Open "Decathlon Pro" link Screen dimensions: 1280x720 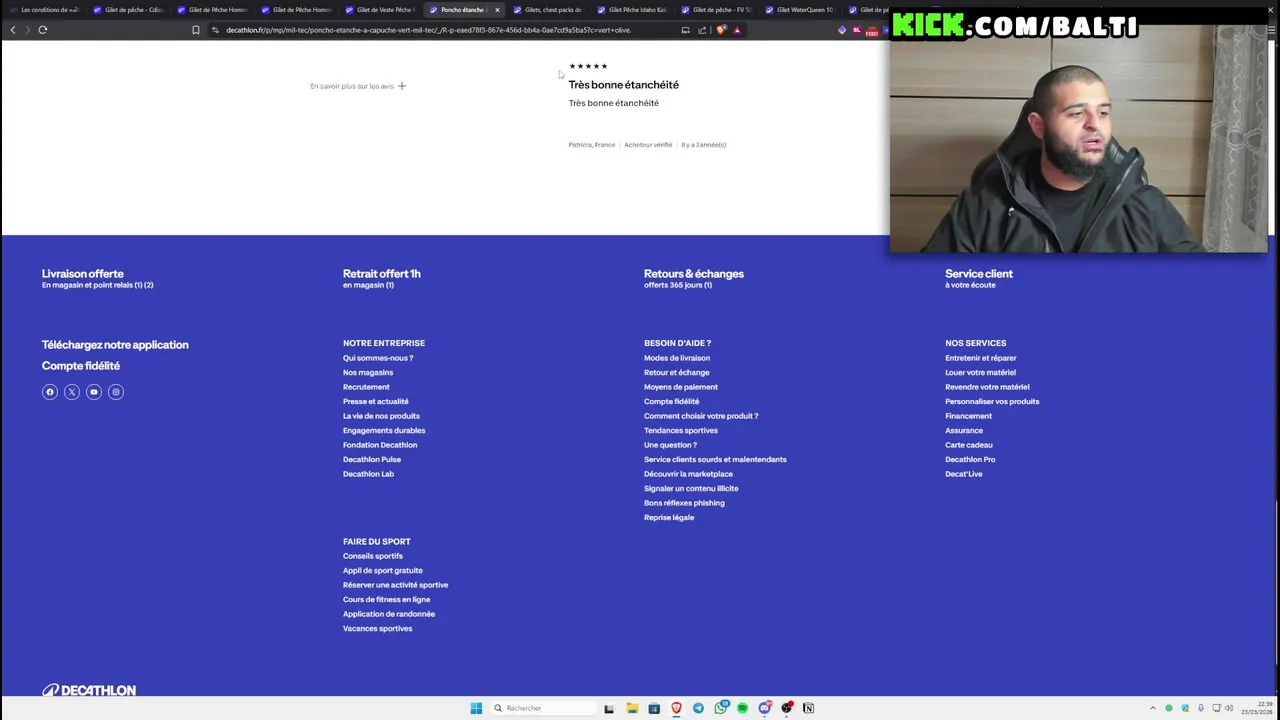(x=970, y=459)
